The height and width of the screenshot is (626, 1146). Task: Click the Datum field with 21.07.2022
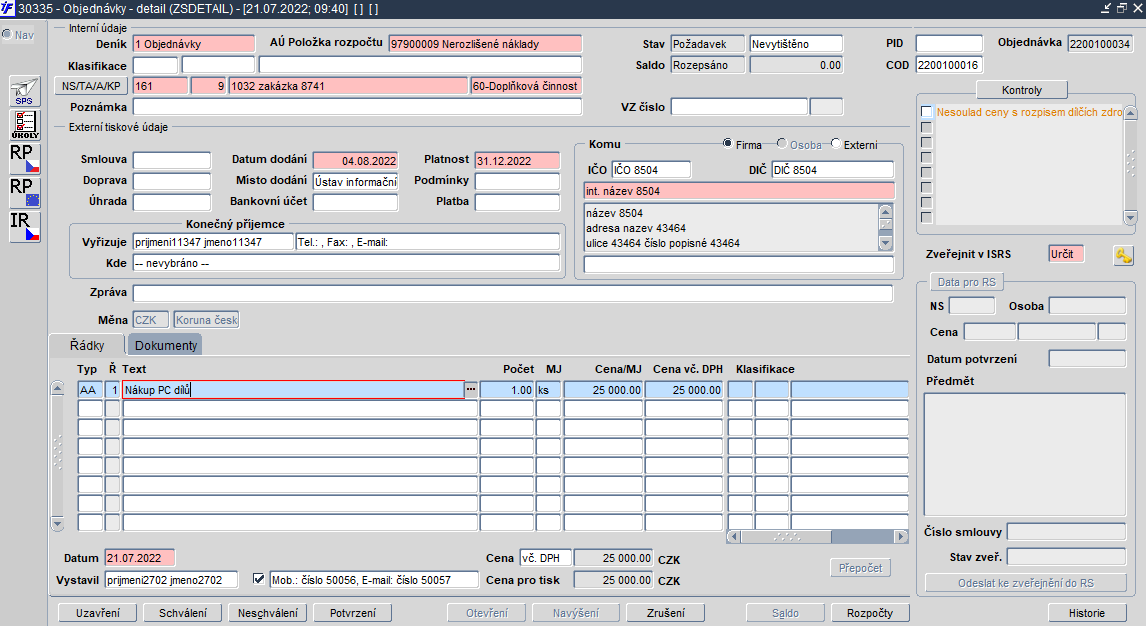tap(140, 558)
